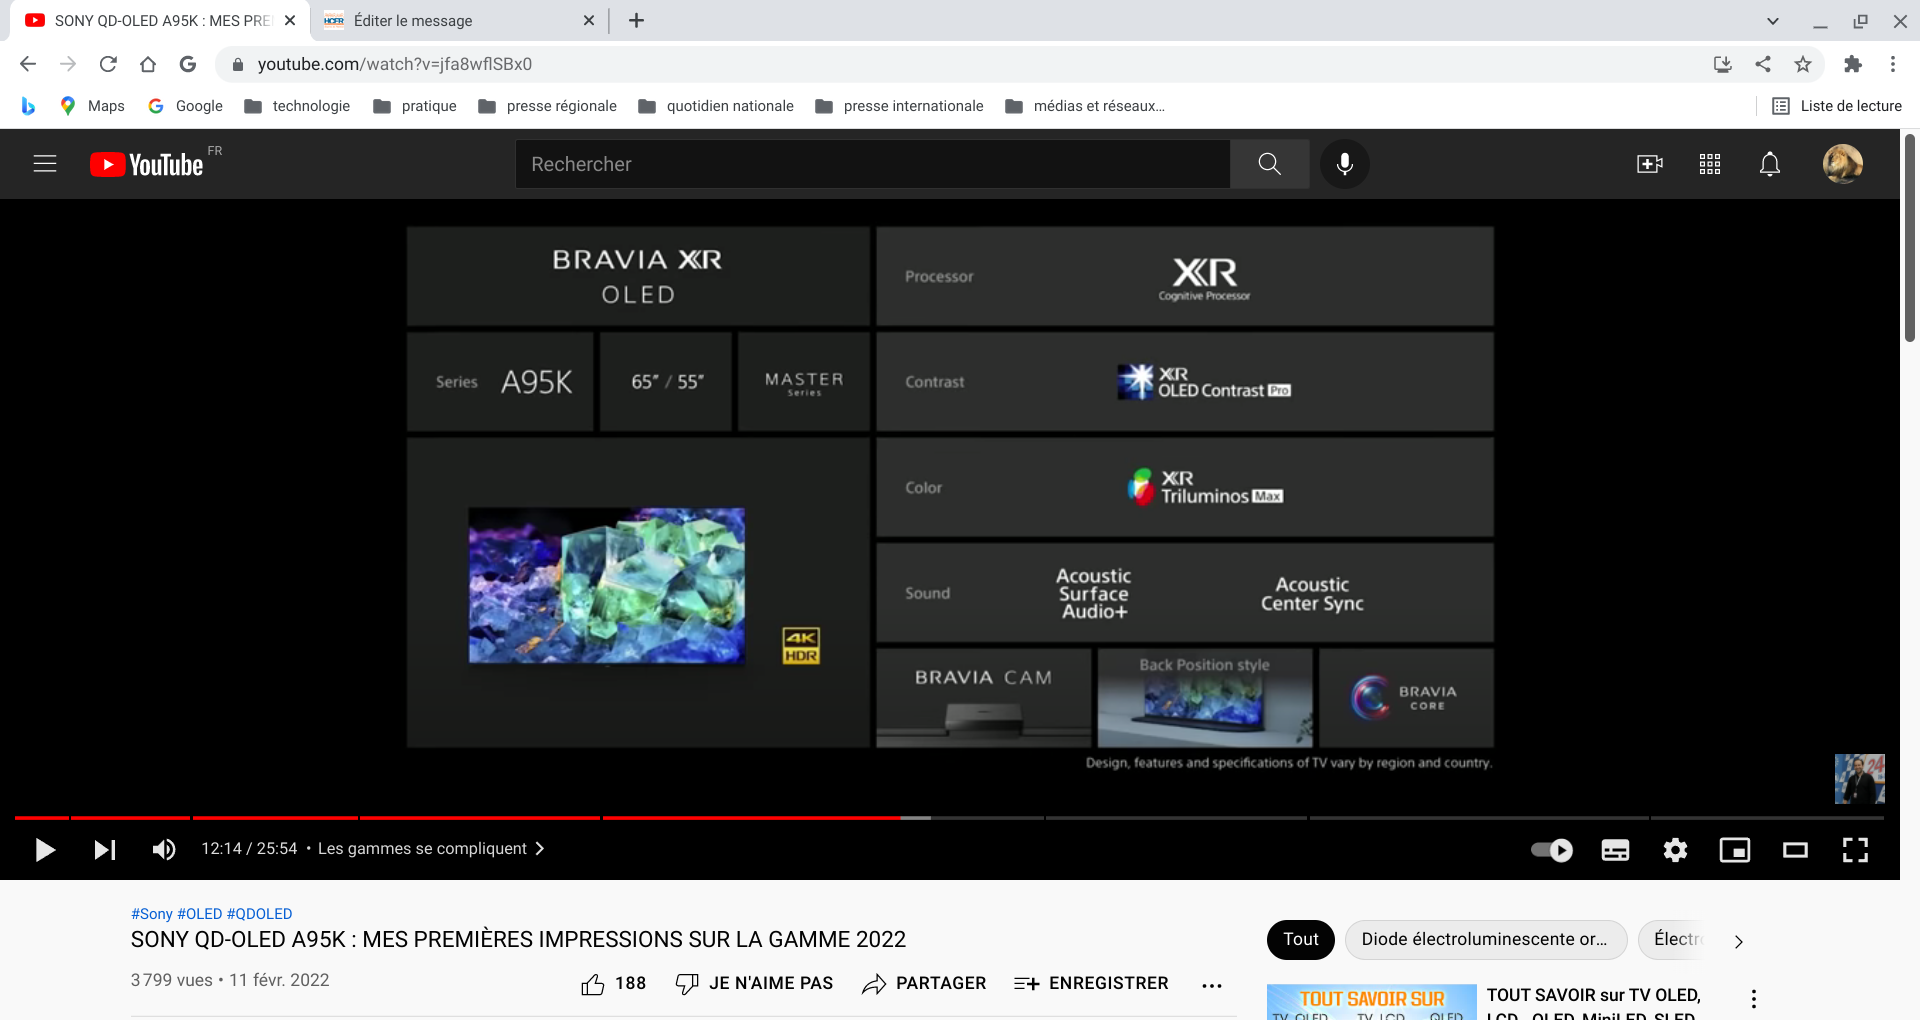This screenshot has height=1020, width=1920.
Task: Open the notifications bell
Action: coord(1770,164)
